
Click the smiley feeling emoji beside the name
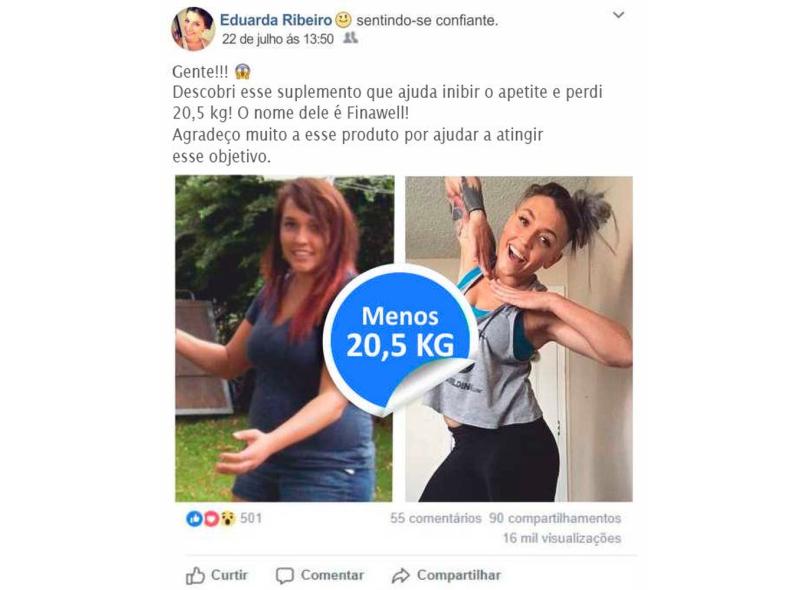click(344, 20)
